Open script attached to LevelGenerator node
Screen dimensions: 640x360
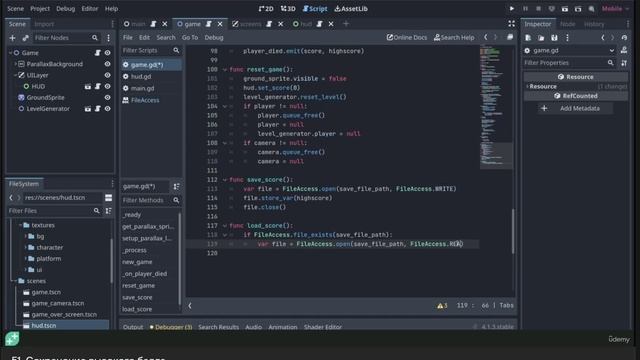coord(98,109)
